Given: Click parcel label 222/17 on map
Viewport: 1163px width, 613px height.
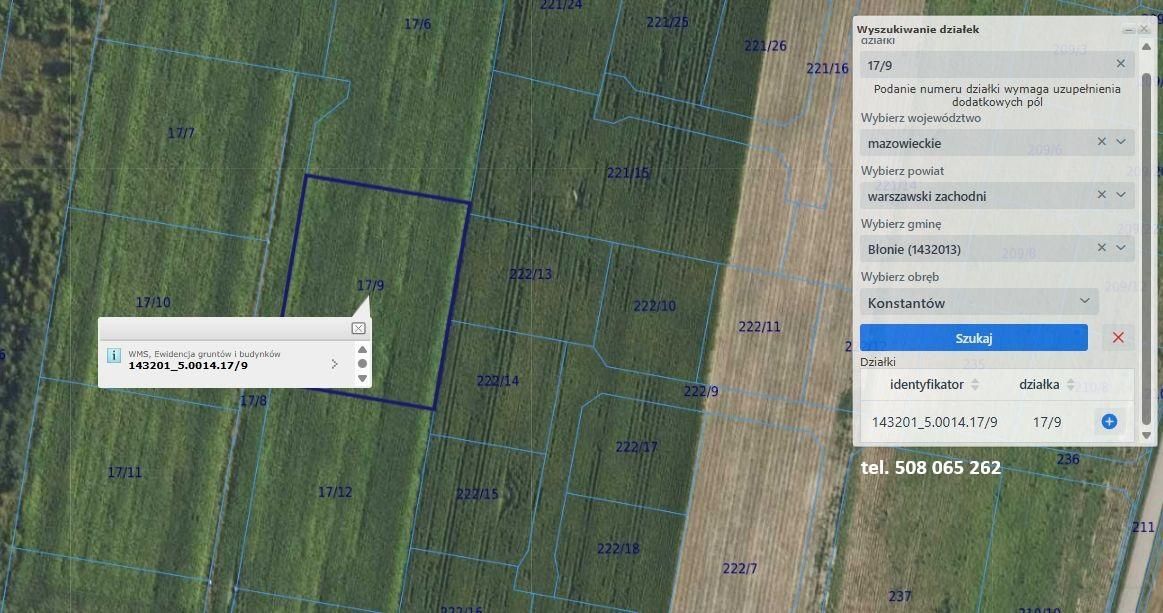Looking at the screenshot, I should [636, 447].
